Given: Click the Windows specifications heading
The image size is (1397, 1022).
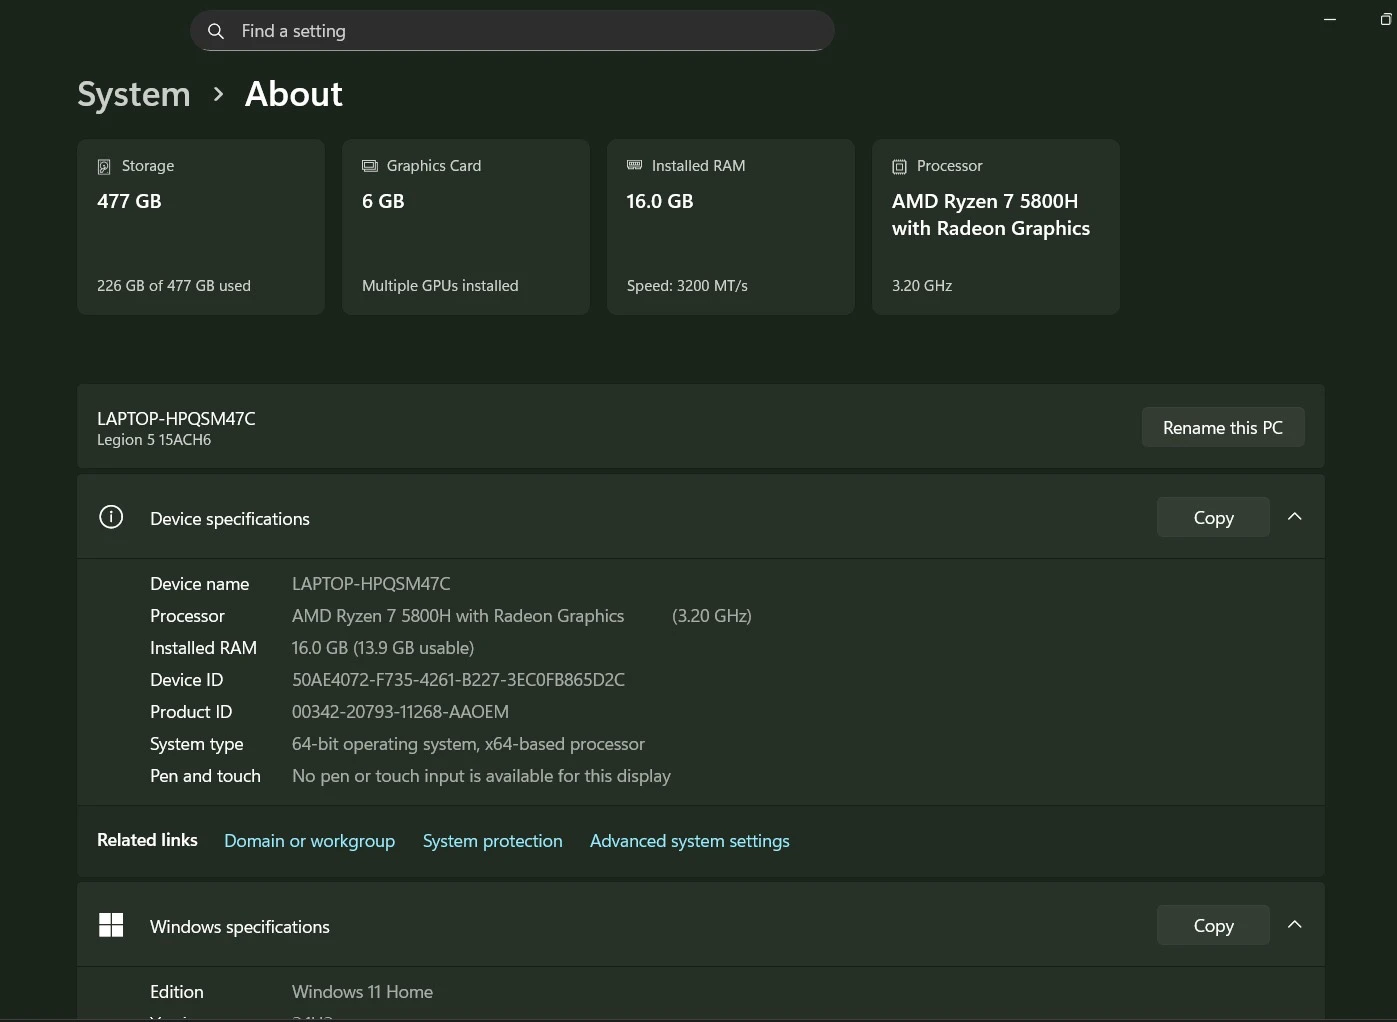Looking at the screenshot, I should click(240, 927).
